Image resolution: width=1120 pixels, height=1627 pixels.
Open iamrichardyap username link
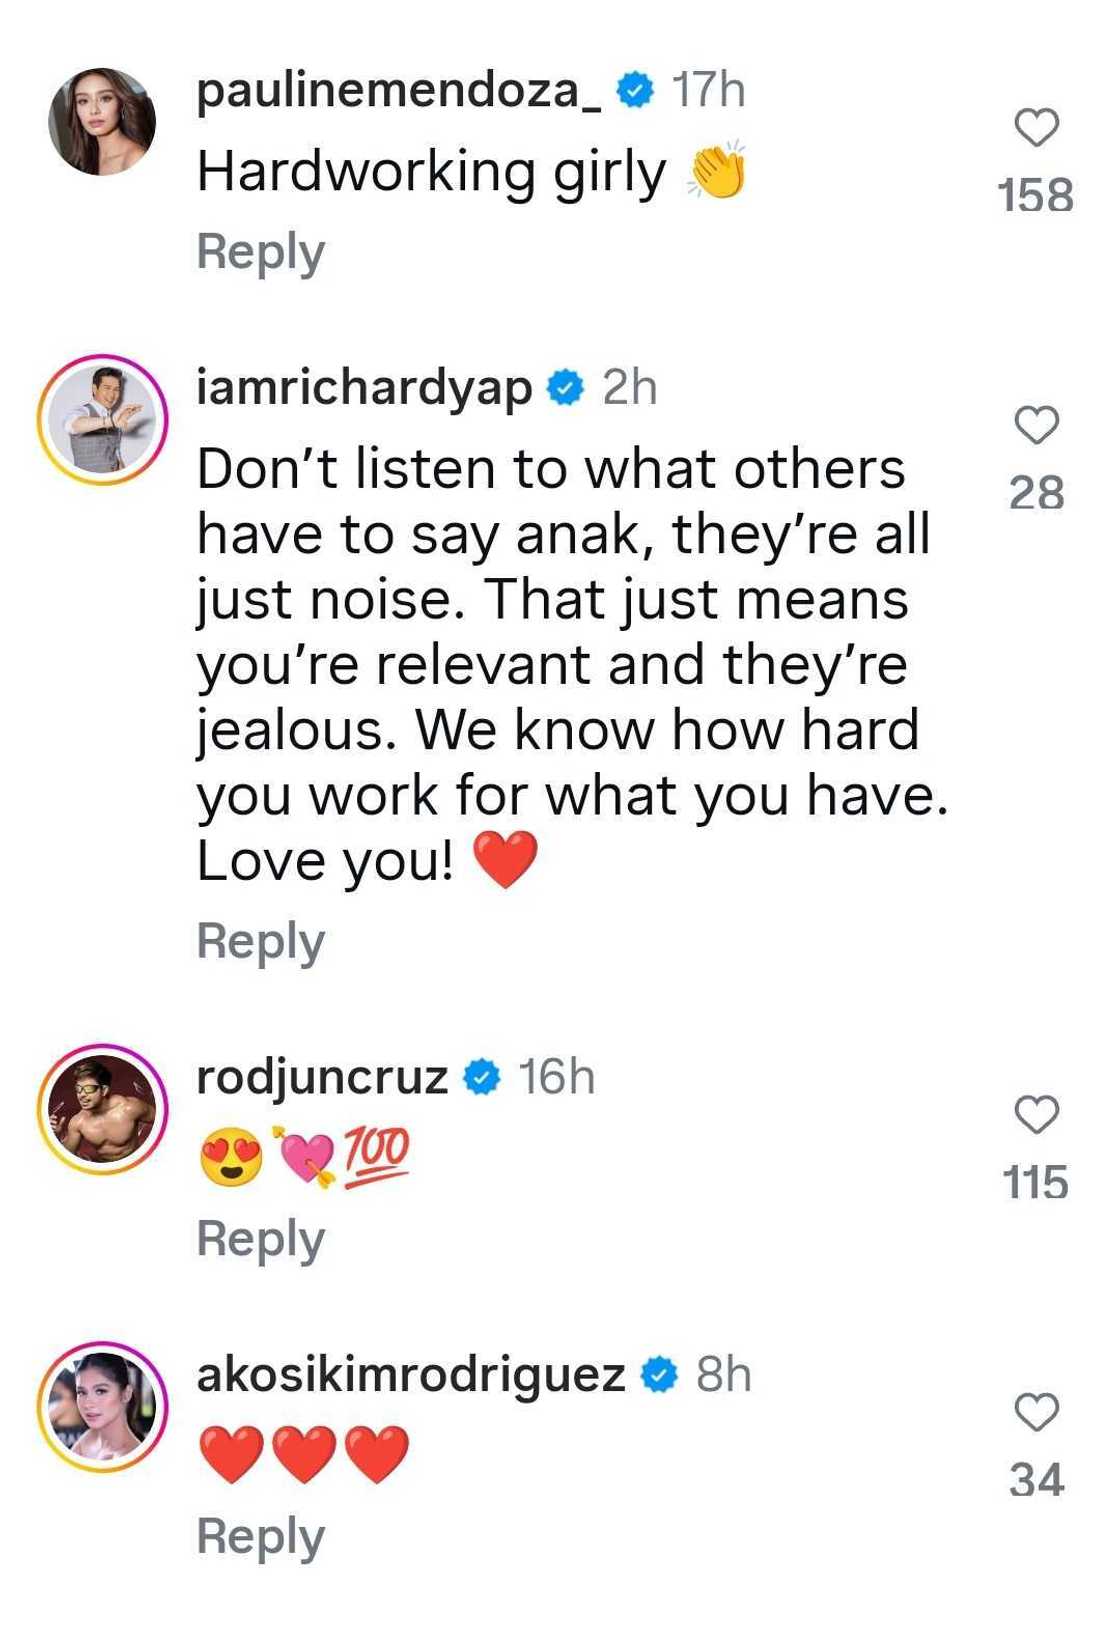(364, 388)
